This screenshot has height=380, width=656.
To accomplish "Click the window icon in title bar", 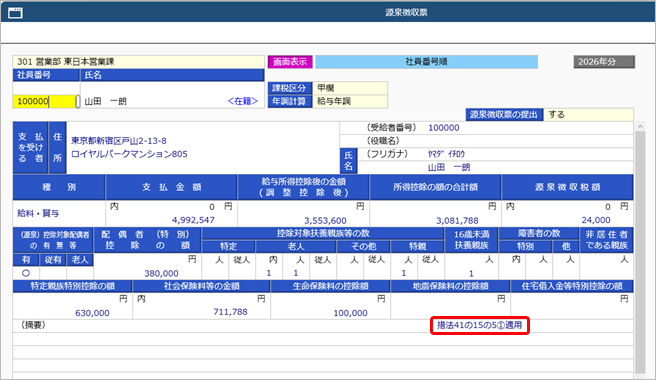I will (x=15, y=13).
